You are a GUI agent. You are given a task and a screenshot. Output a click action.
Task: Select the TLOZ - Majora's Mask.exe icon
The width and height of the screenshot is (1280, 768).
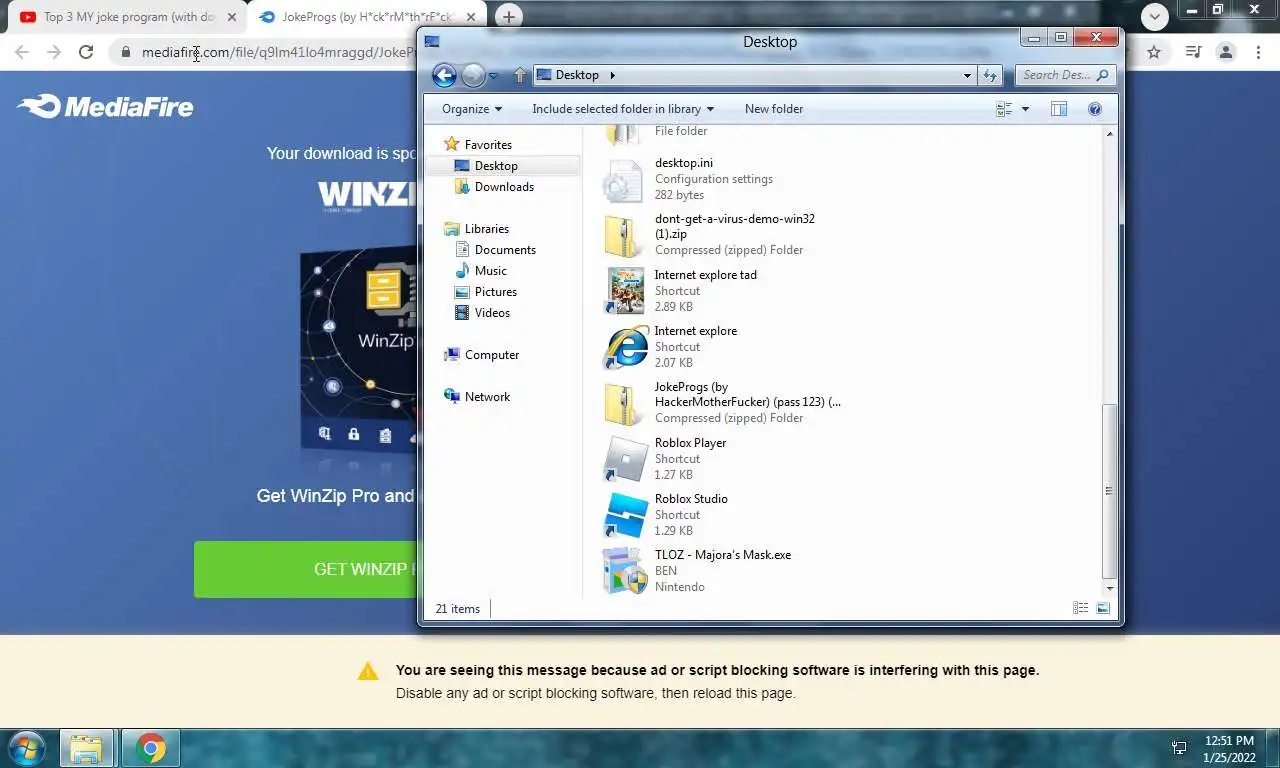click(626, 571)
